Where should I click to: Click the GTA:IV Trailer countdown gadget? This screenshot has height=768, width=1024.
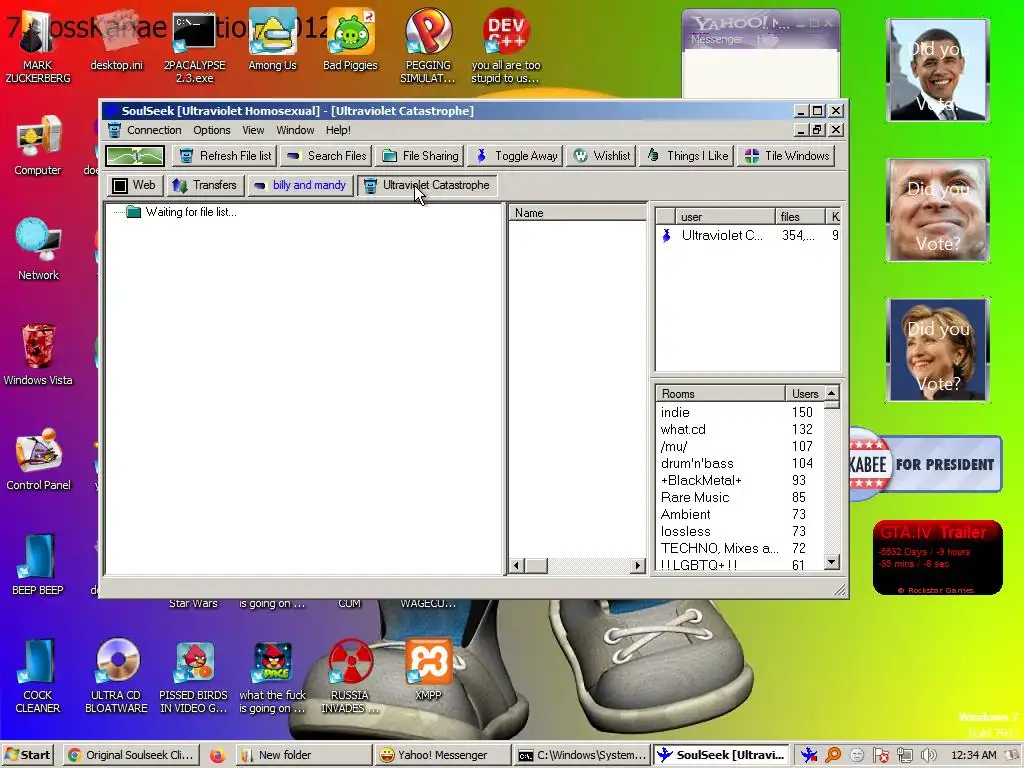[x=937, y=558]
